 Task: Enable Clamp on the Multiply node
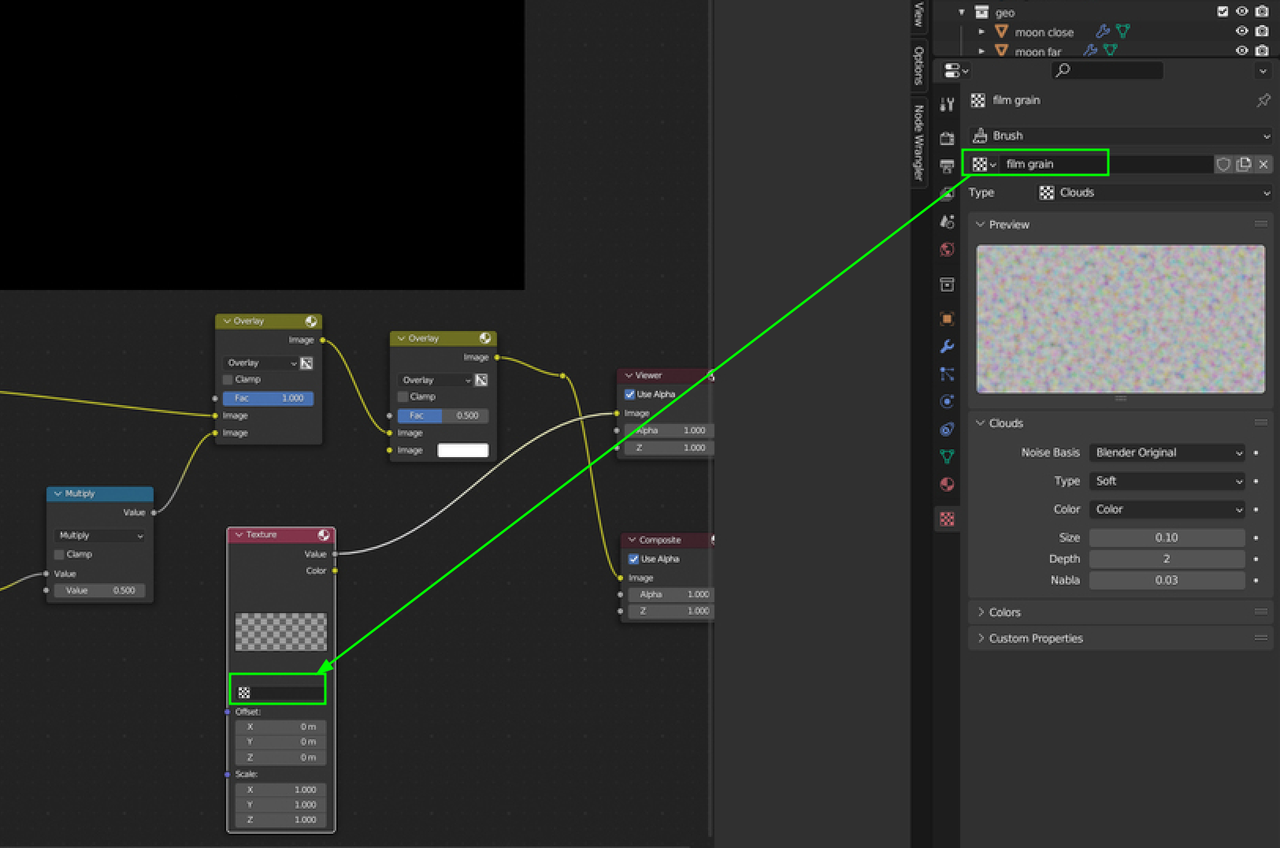click(59, 554)
